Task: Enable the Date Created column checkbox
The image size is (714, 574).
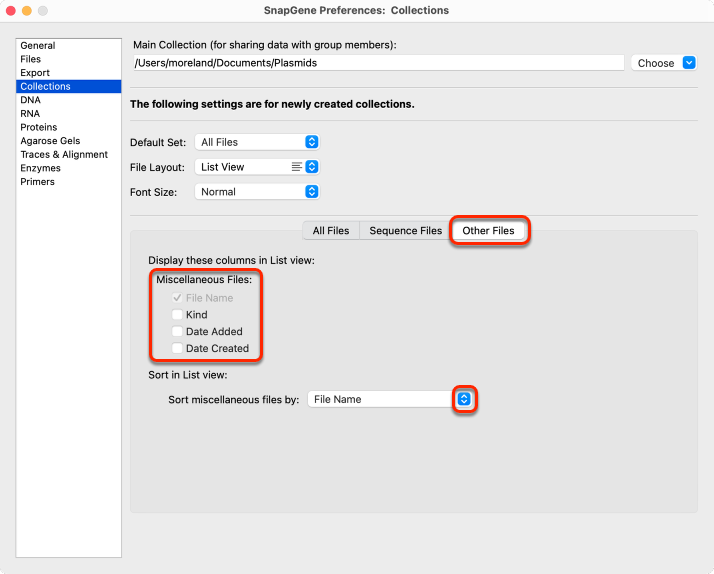Action: (177, 348)
